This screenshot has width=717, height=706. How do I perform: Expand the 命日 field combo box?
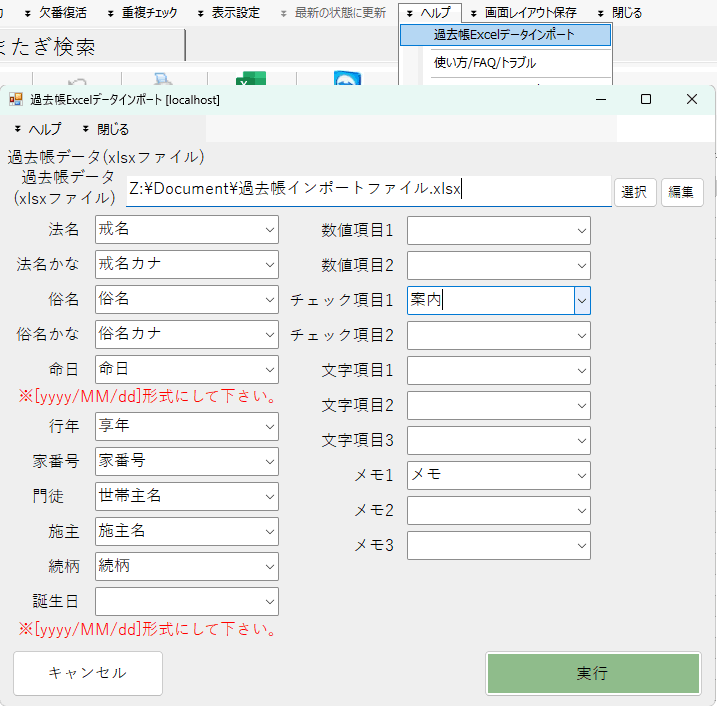269,369
